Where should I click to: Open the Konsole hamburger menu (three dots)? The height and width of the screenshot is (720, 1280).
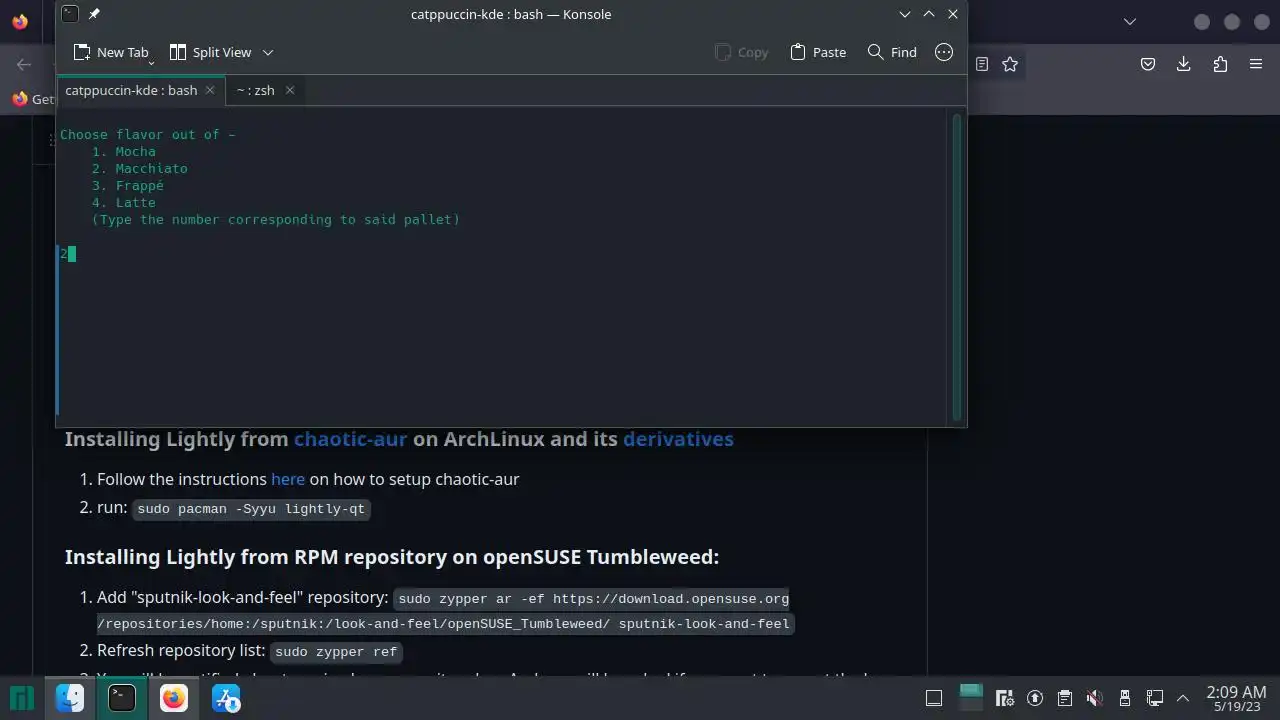(x=944, y=52)
